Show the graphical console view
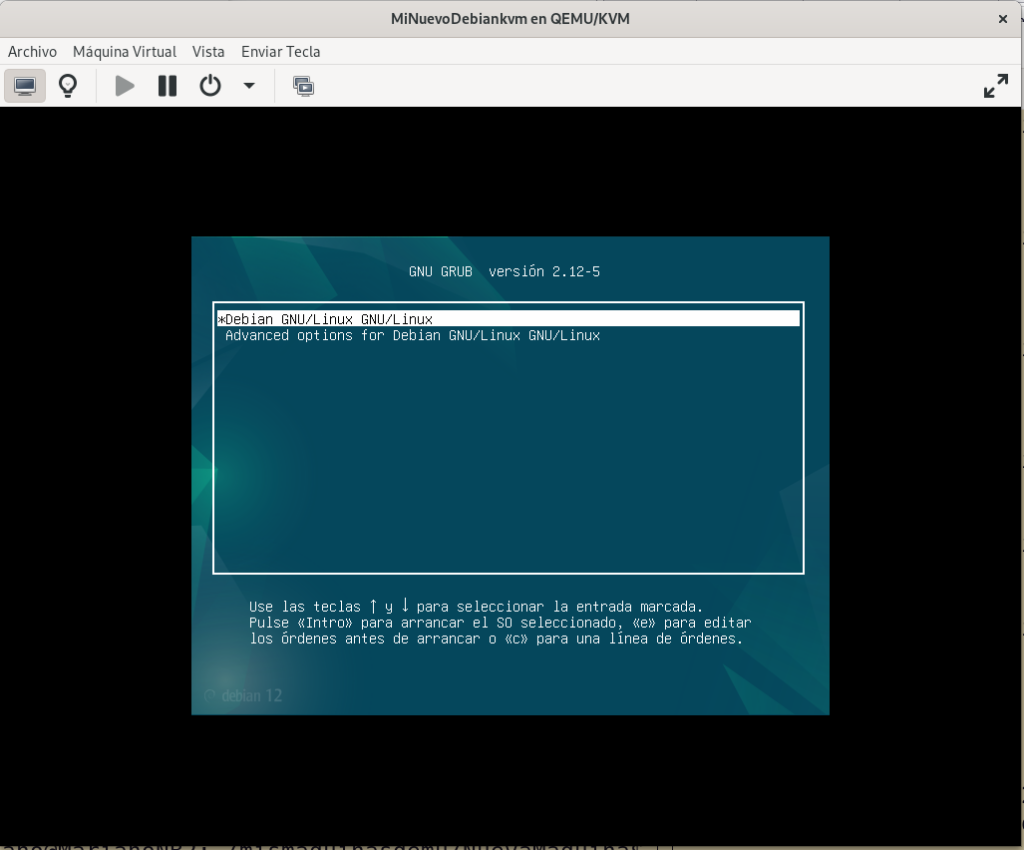The width and height of the screenshot is (1024, 850). 25,86
